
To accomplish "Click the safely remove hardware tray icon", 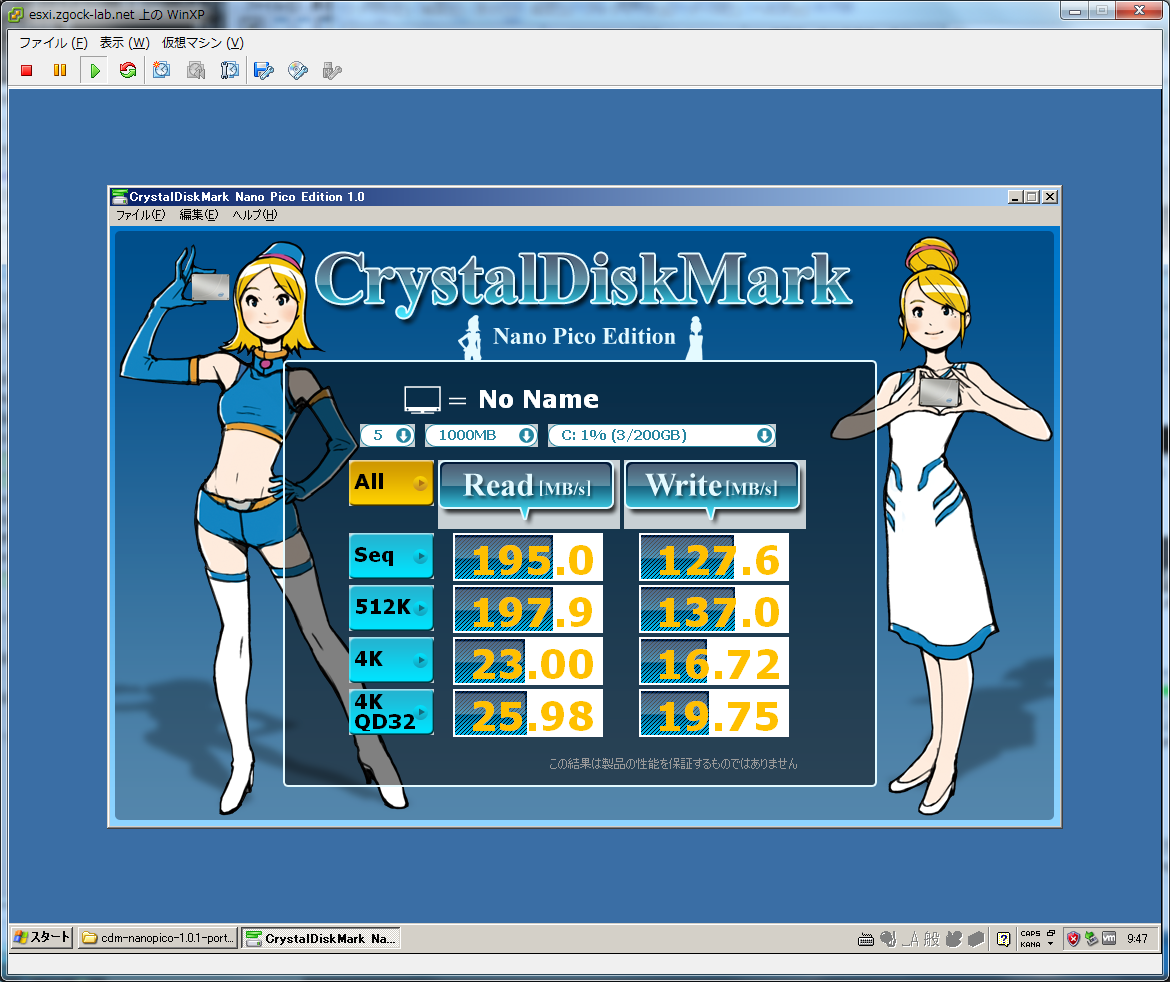I will (x=1091, y=939).
